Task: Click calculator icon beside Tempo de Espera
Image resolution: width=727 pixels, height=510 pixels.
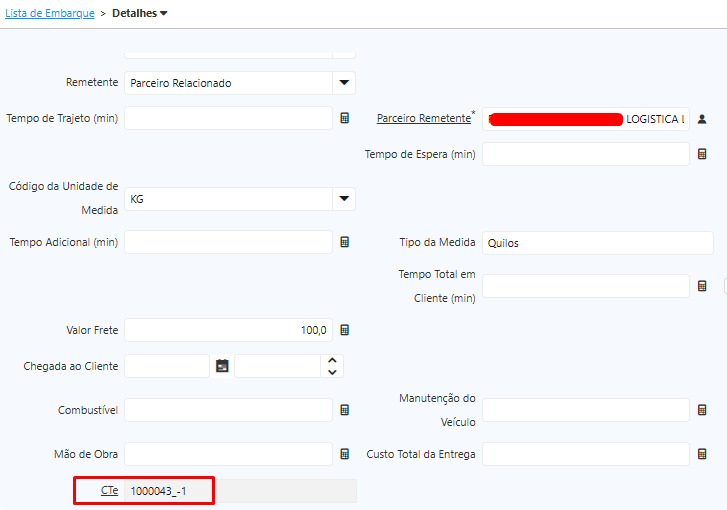Action: (702, 154)
